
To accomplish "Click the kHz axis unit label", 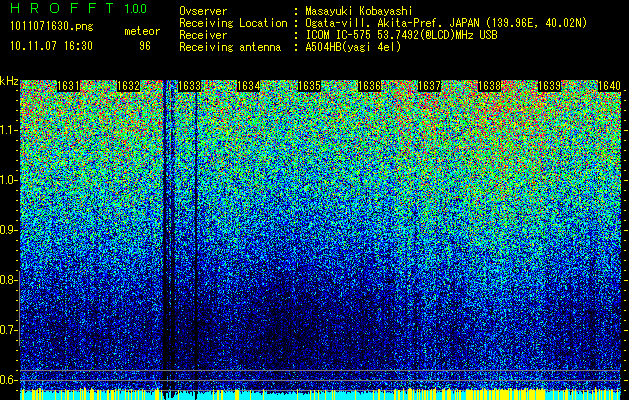I will coord(9,81).
